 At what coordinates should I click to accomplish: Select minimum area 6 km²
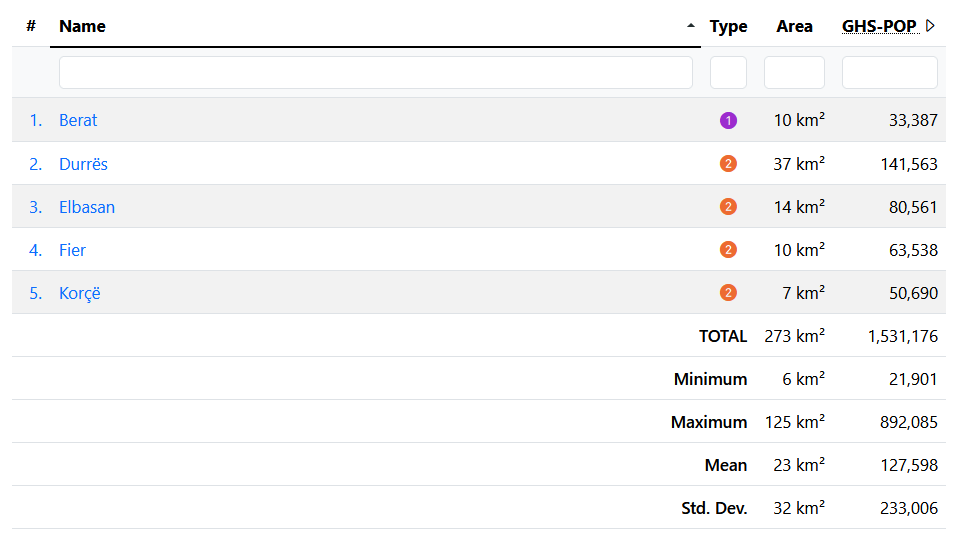tap(803, 379)
